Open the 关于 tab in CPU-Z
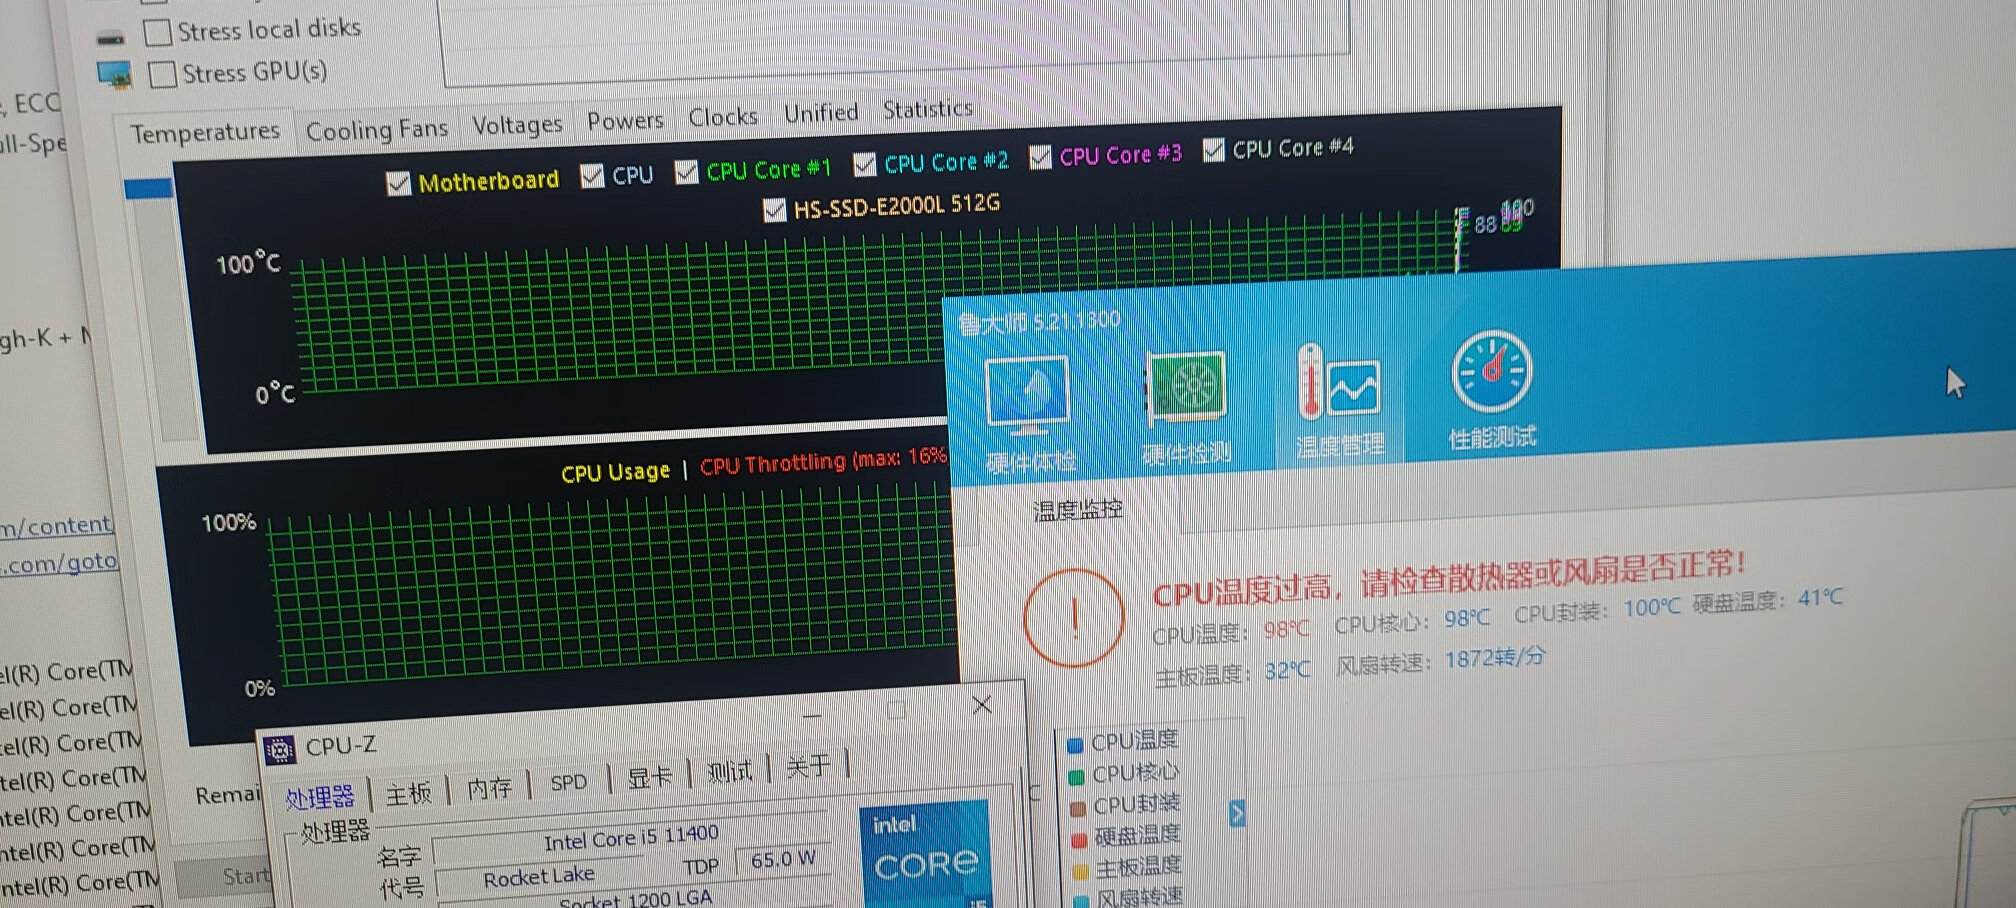The image size is (2016, 908). 808,767
